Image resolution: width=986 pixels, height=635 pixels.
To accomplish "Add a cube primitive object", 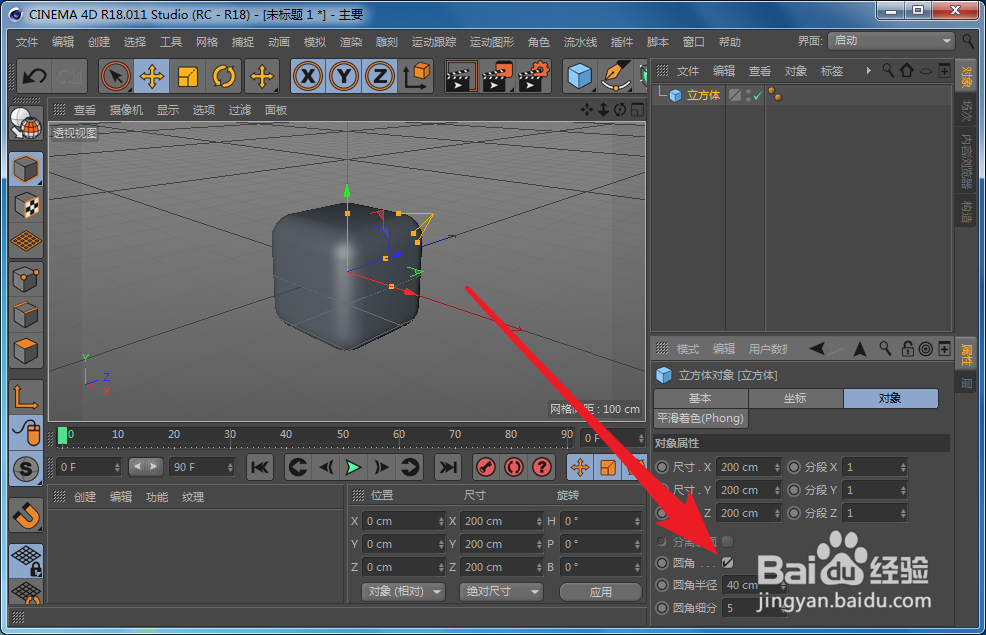I will [x=579, y=77].
